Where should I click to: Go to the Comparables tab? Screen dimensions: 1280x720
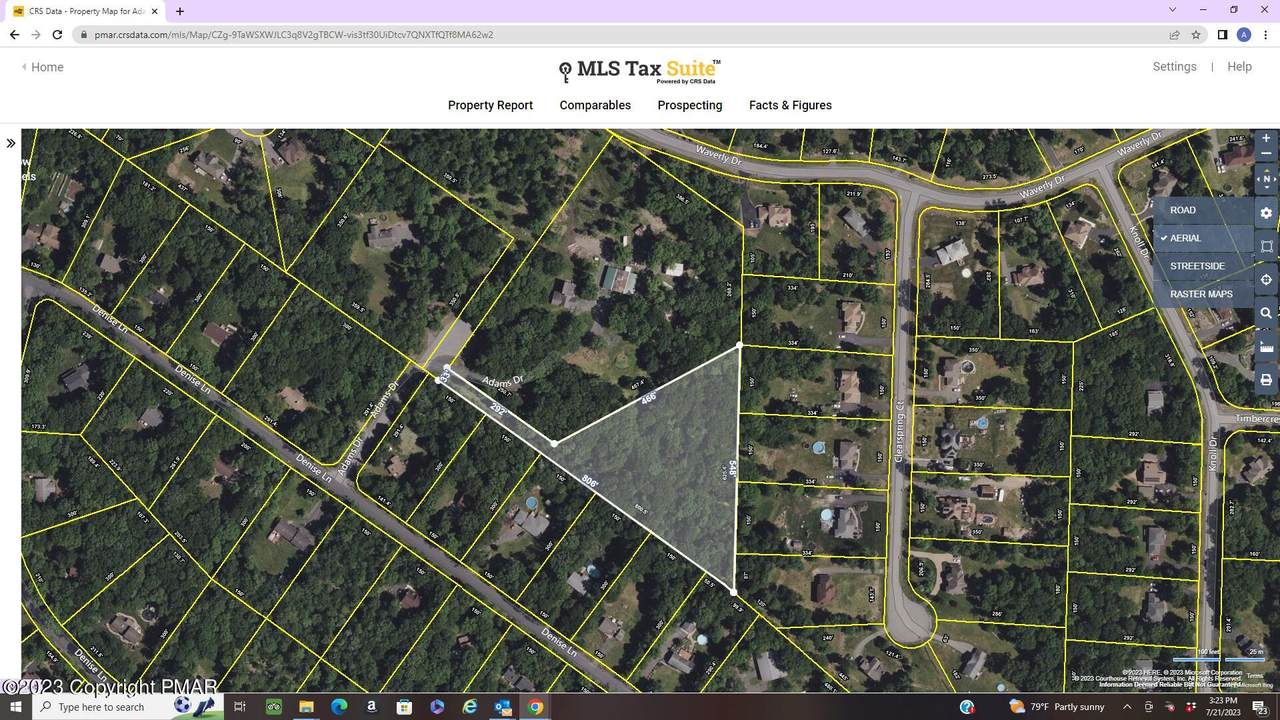tap(595, 105)
